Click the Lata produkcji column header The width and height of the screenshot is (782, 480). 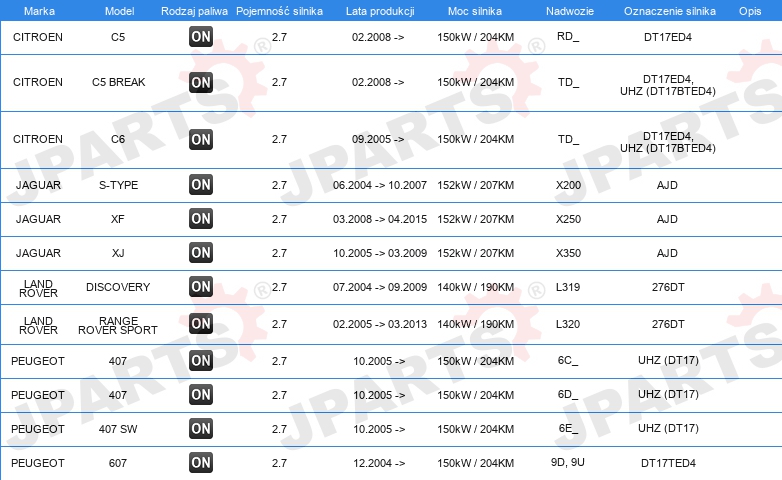click(x=380, y=11)
